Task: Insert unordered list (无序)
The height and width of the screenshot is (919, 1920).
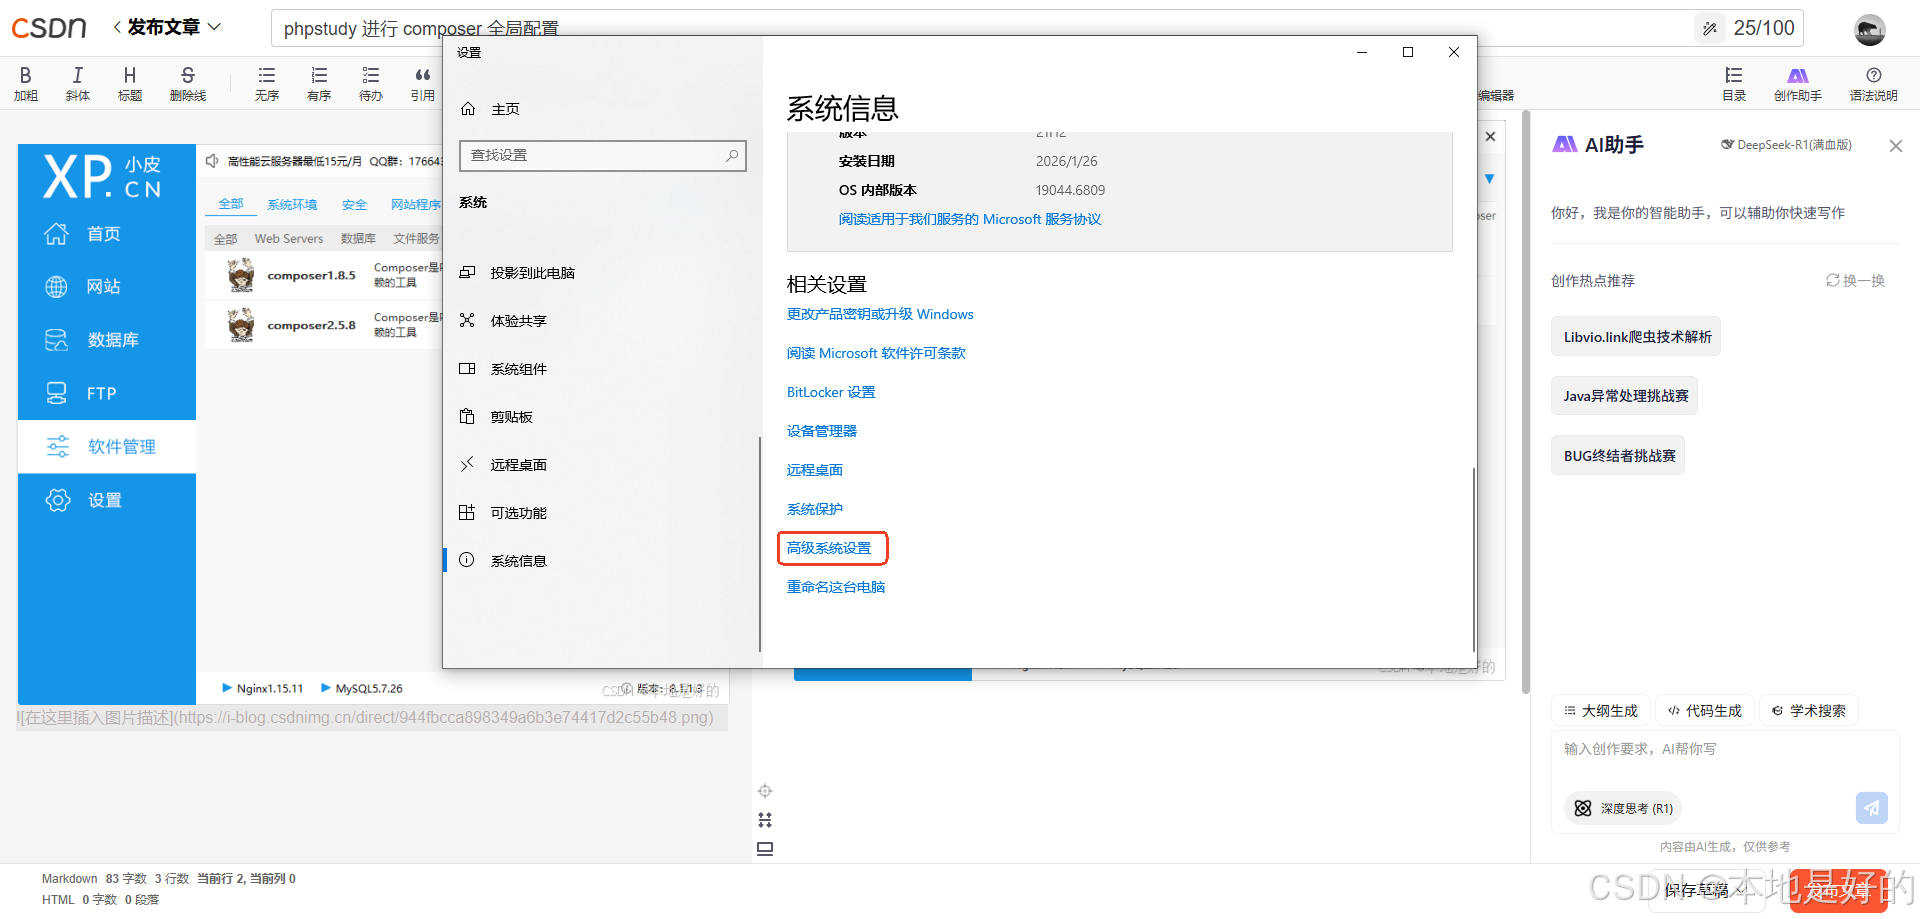Action: (x=267, y=83)
